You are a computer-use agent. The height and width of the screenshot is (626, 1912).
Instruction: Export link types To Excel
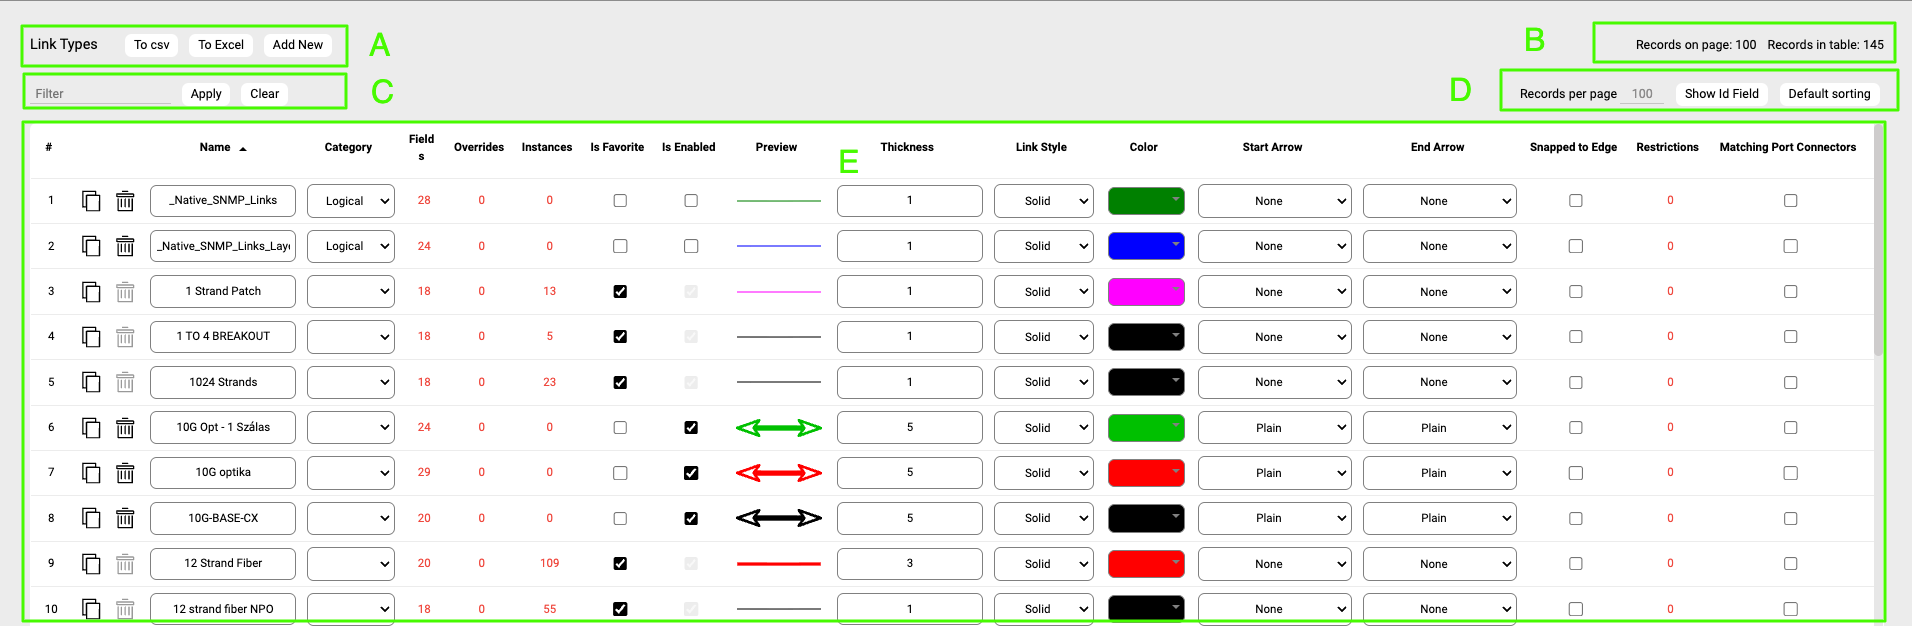(x=221, y=45)
